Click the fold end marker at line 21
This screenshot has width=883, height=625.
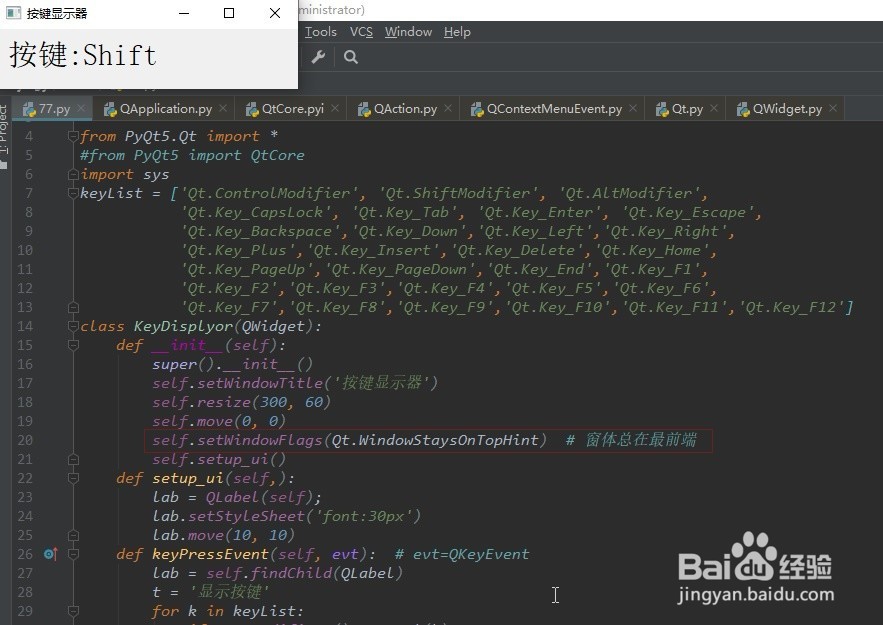[73, 459]
